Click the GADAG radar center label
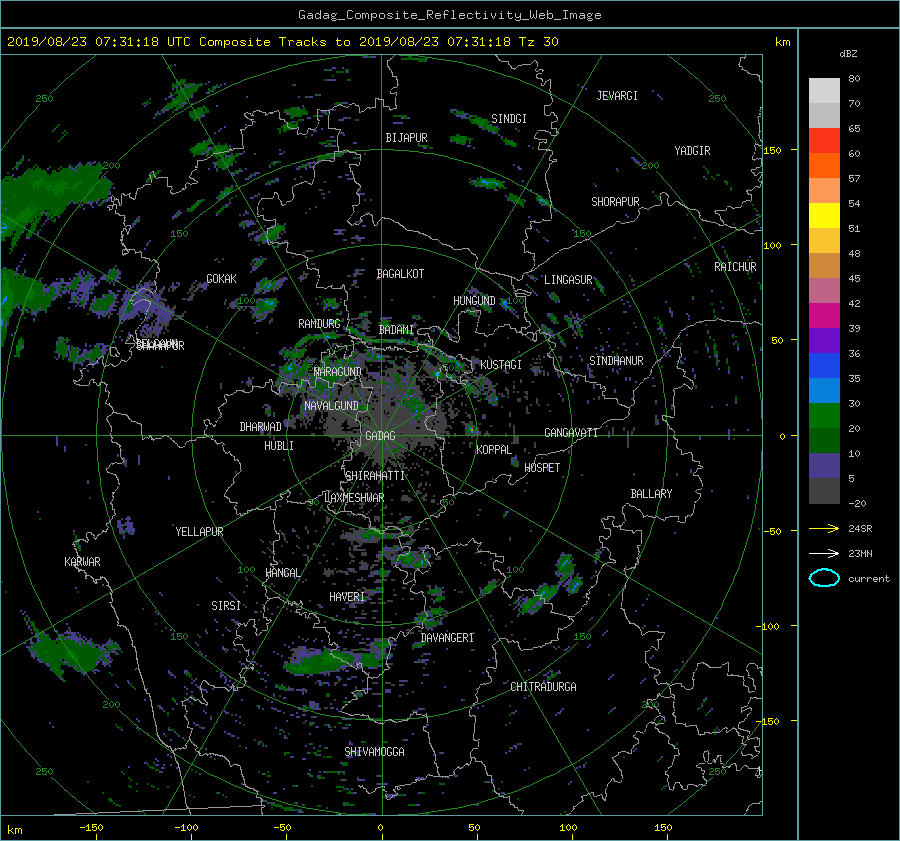900x841 pixels. (381, 436)
